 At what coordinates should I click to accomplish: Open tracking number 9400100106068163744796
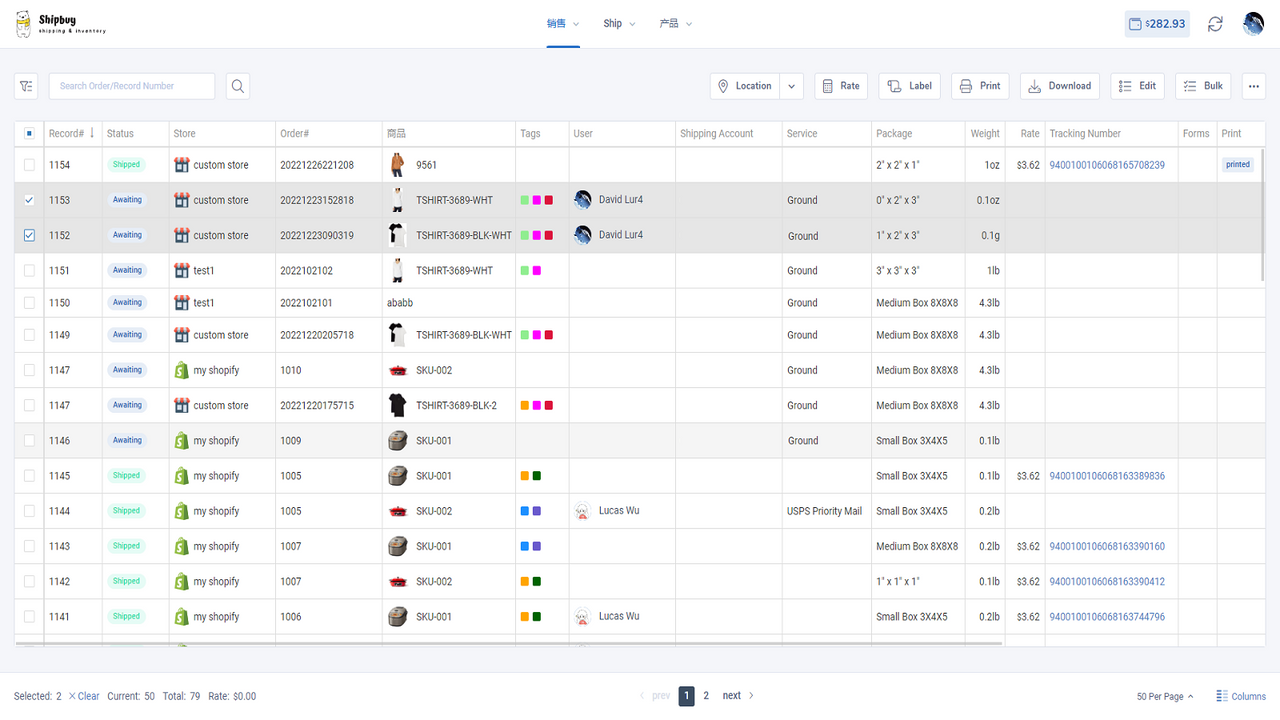1107,617
